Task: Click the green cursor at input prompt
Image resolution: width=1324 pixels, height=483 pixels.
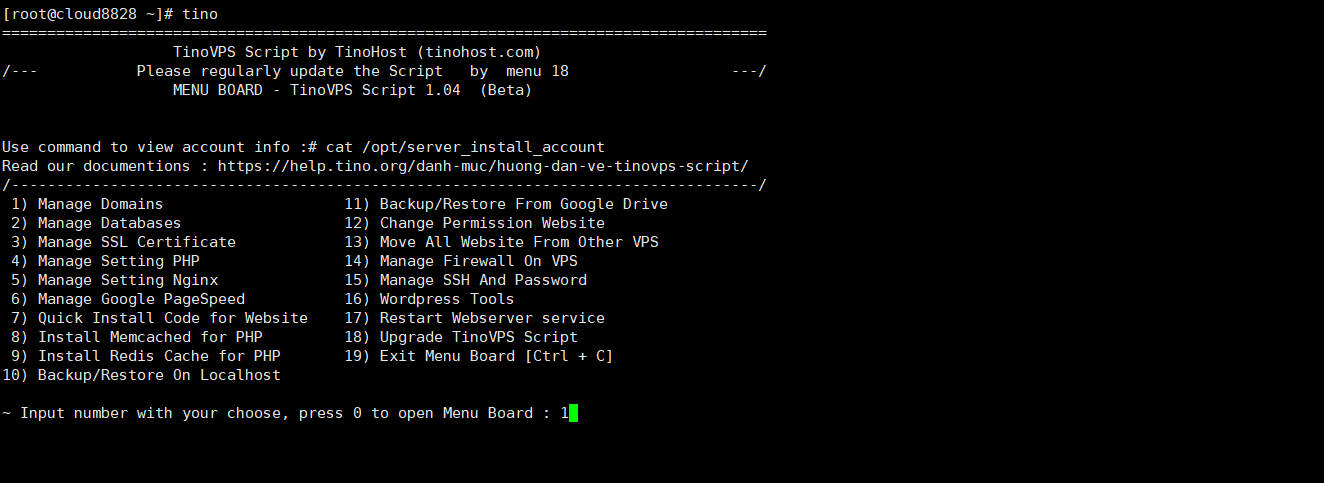Action: (573, 413)
